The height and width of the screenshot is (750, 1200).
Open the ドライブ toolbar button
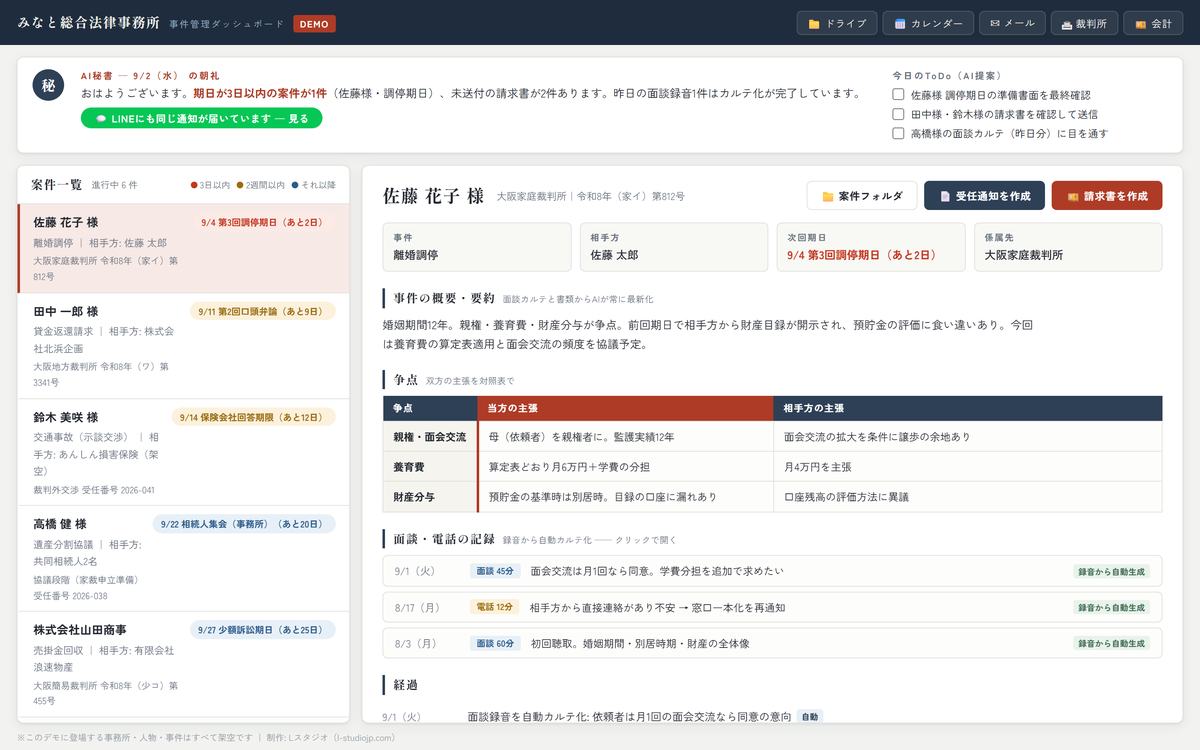[837, 23]
